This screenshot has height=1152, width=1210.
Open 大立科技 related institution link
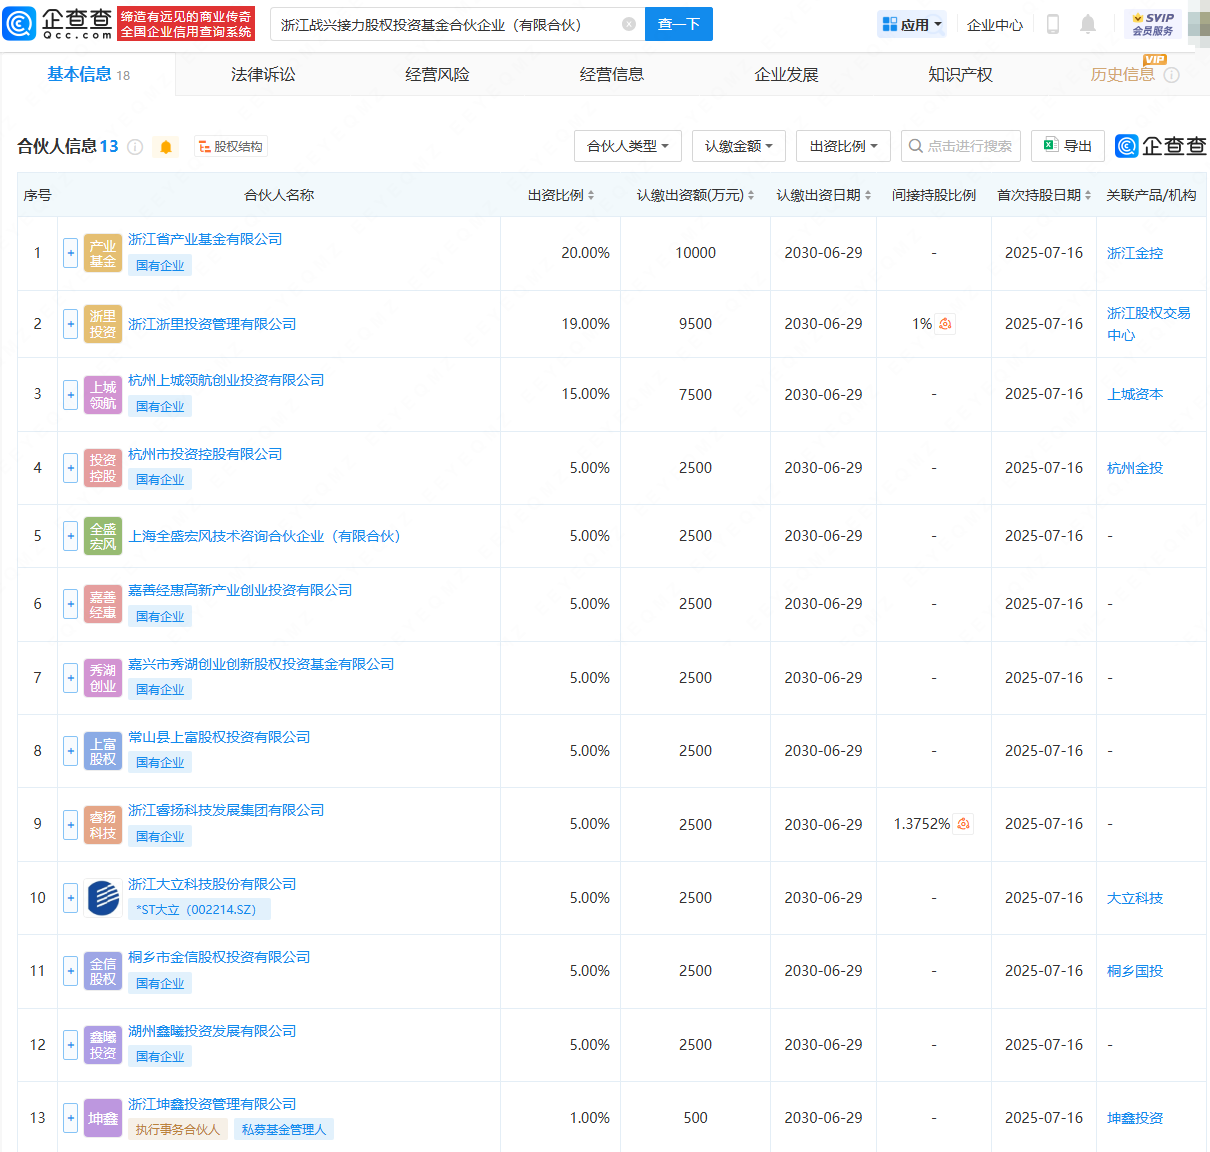[1135, 898]
